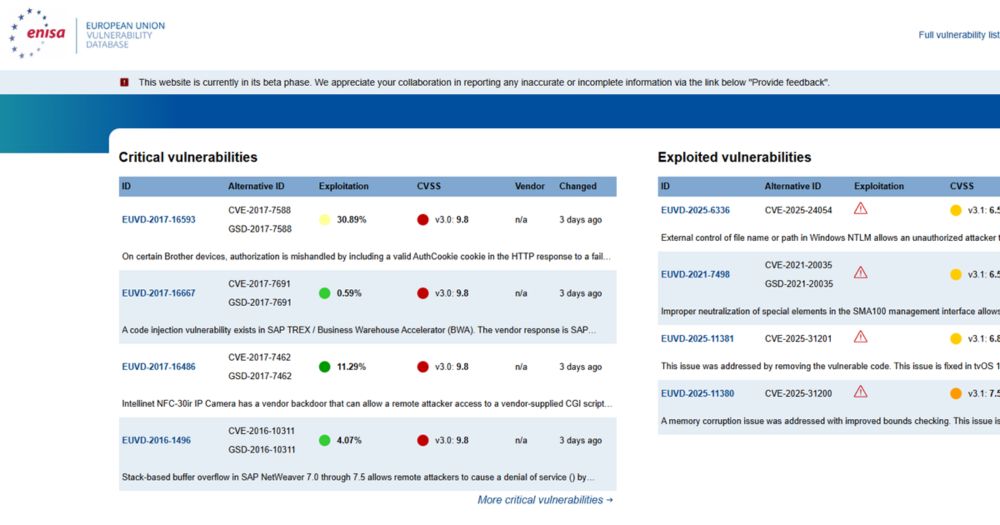Click ID header in Exploited vulnerabilities table
Screen dimensions: 1000x525
point(665,186)
